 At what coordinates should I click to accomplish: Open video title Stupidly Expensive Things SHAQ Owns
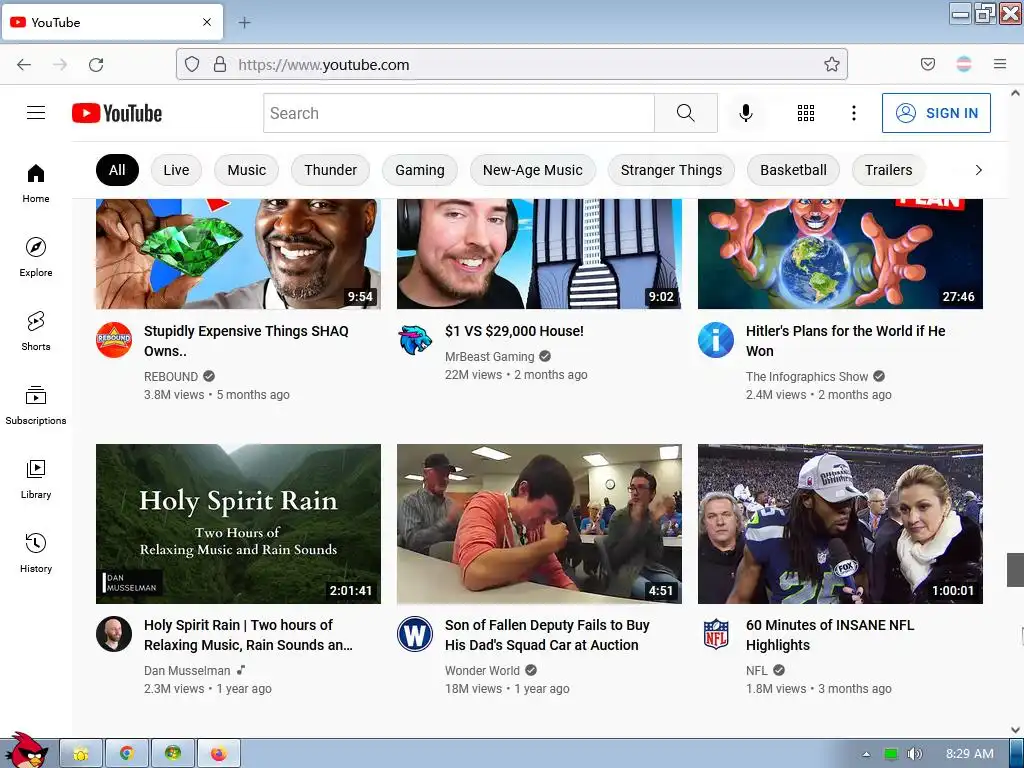coord(246,341)
